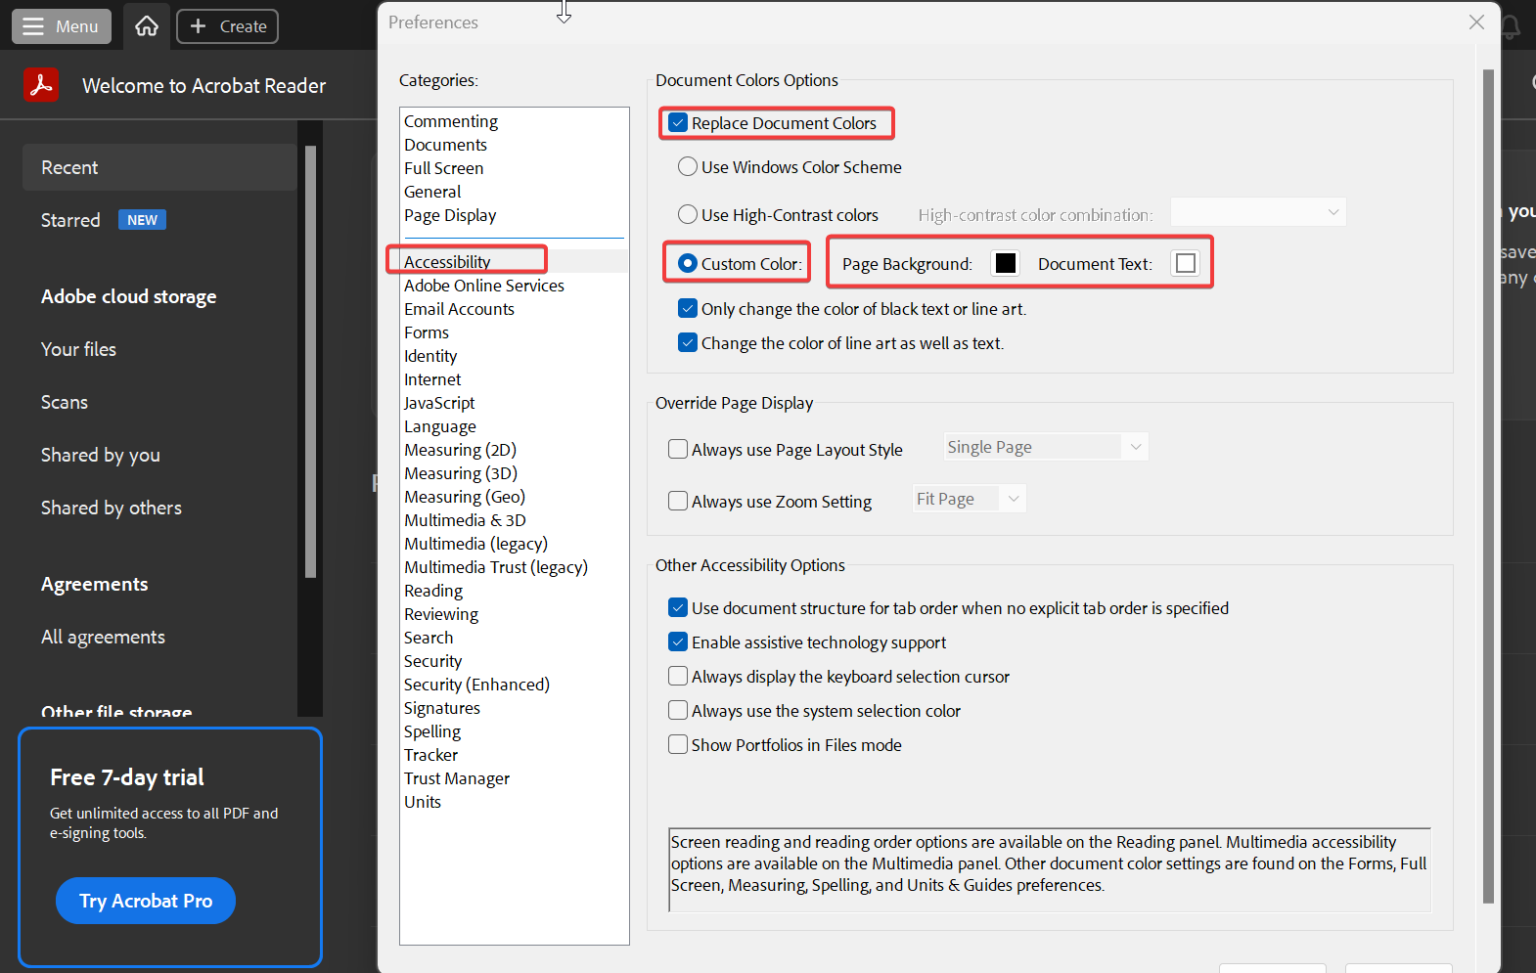This screenshot has height=973, width=1536.
Task: Select the Language category
Action: tap(440, 426)
